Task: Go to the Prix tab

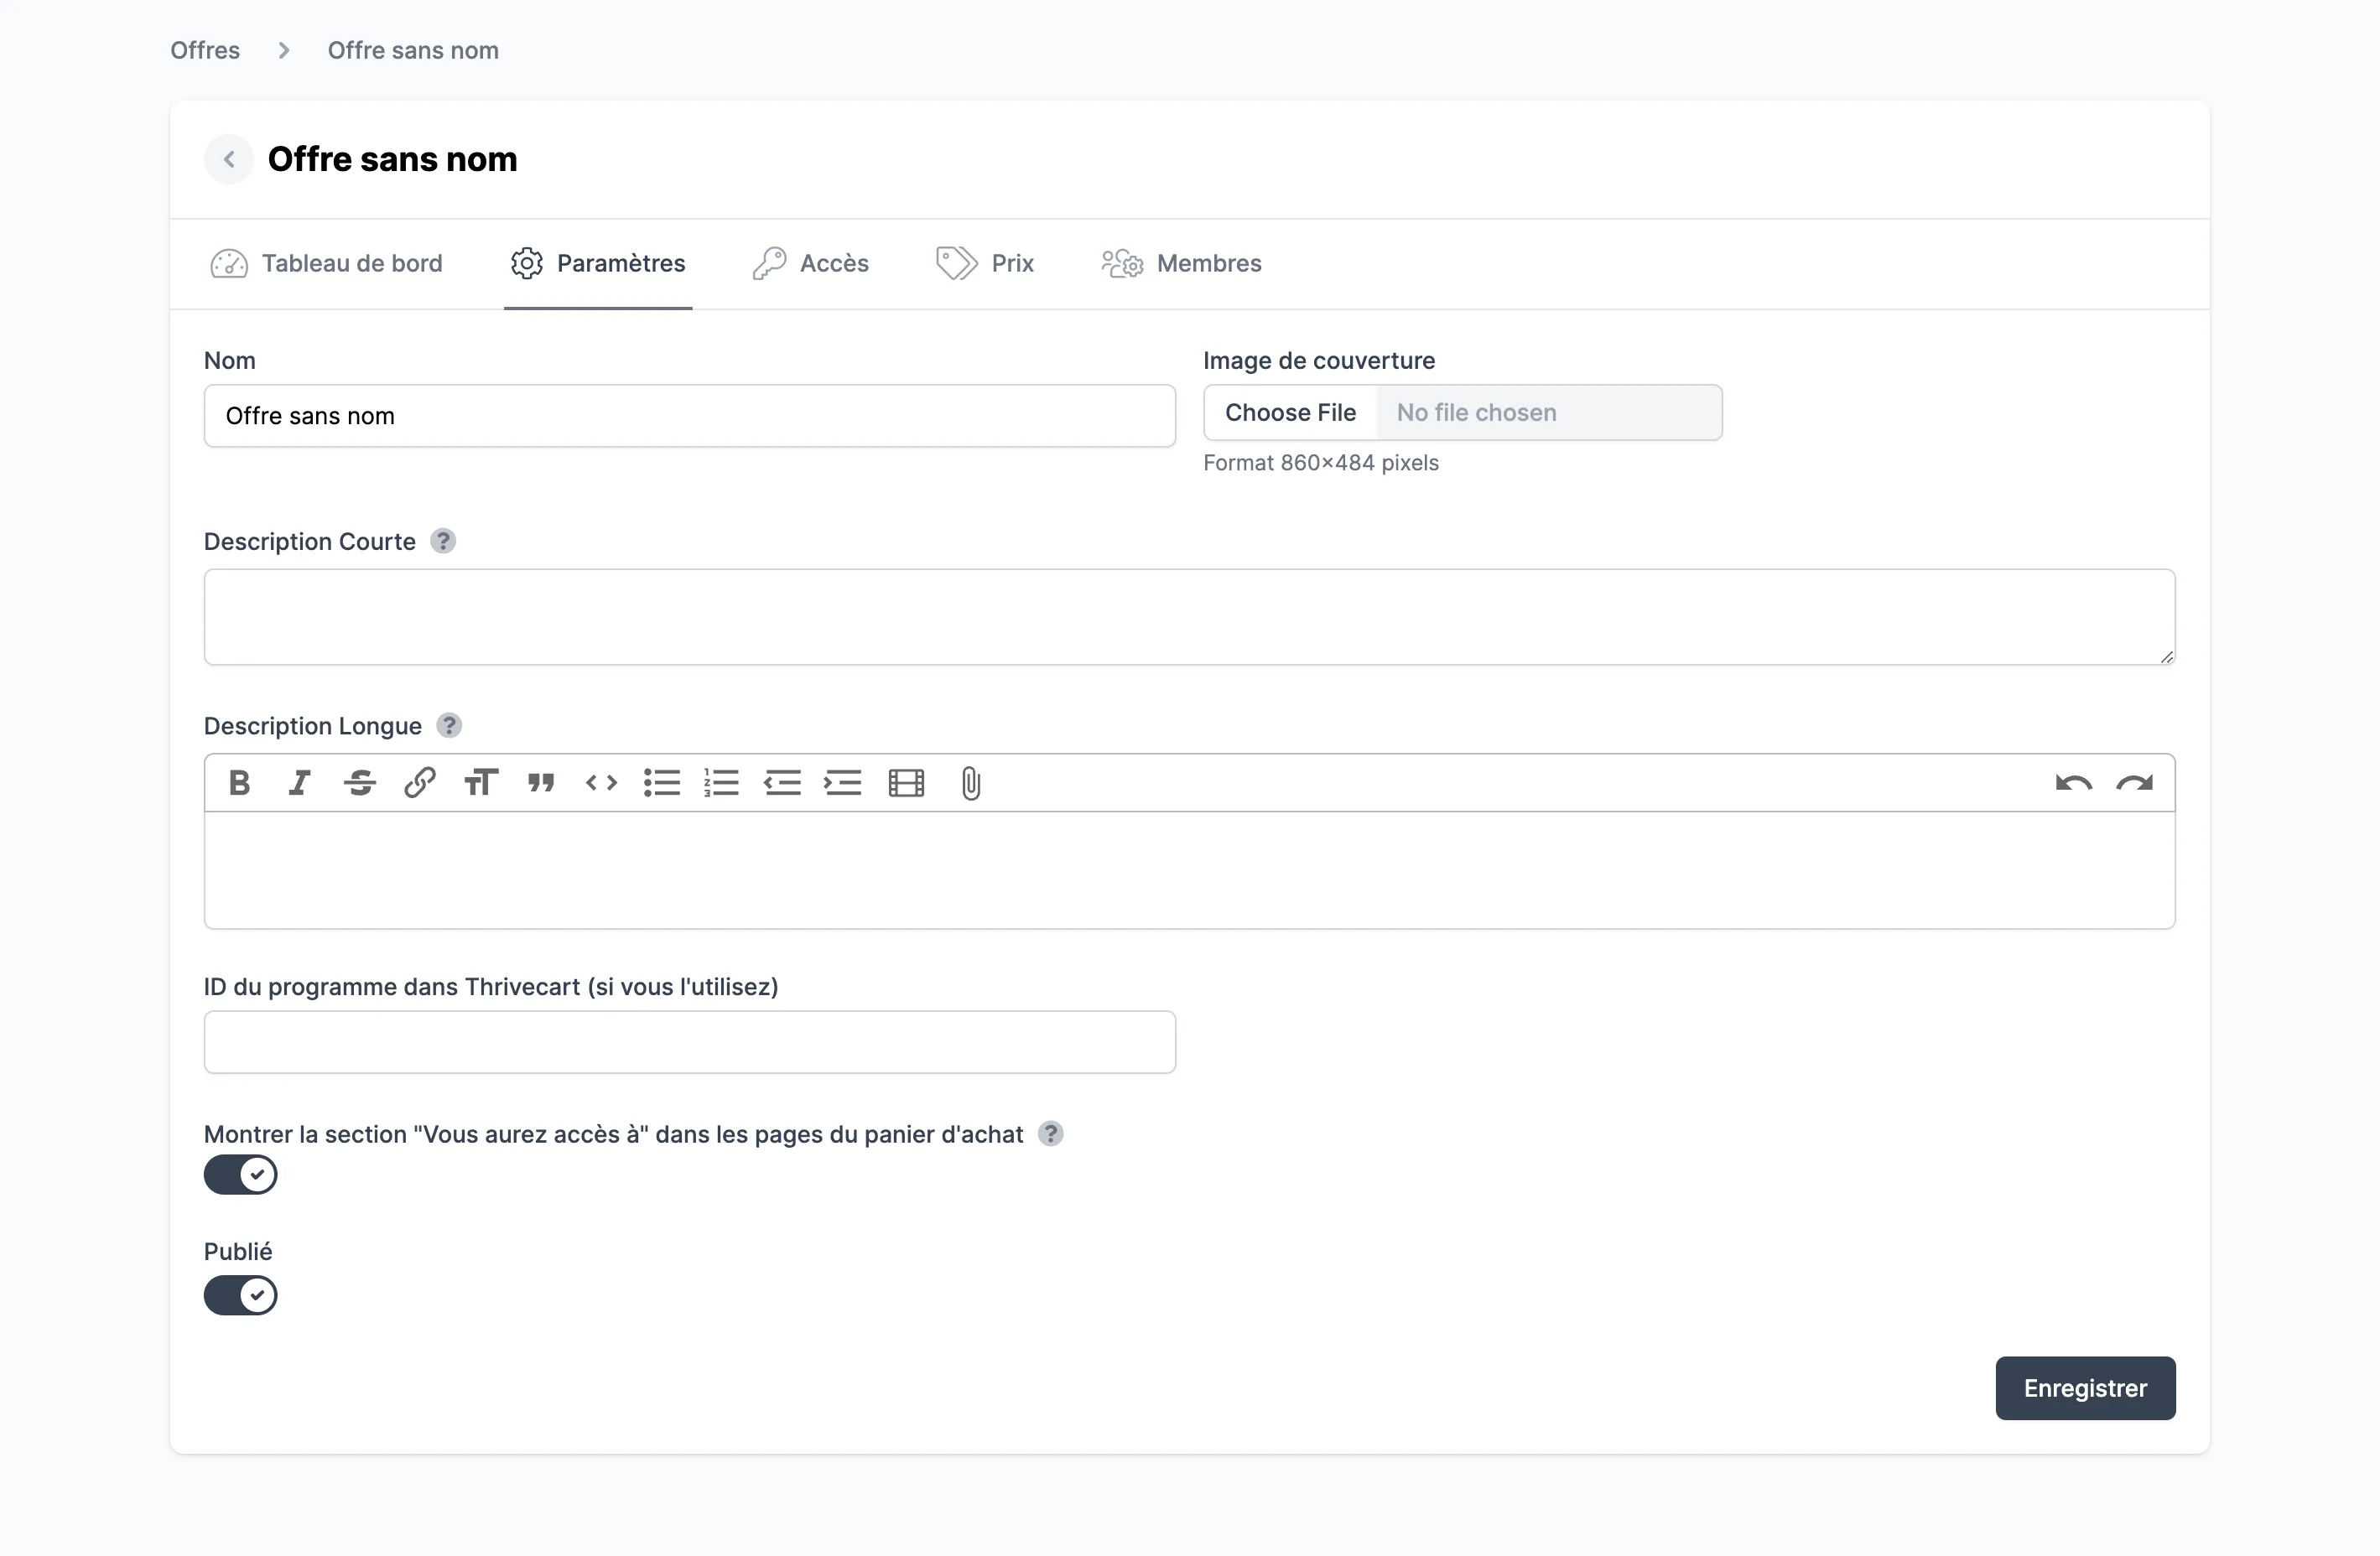Action: 985,264
